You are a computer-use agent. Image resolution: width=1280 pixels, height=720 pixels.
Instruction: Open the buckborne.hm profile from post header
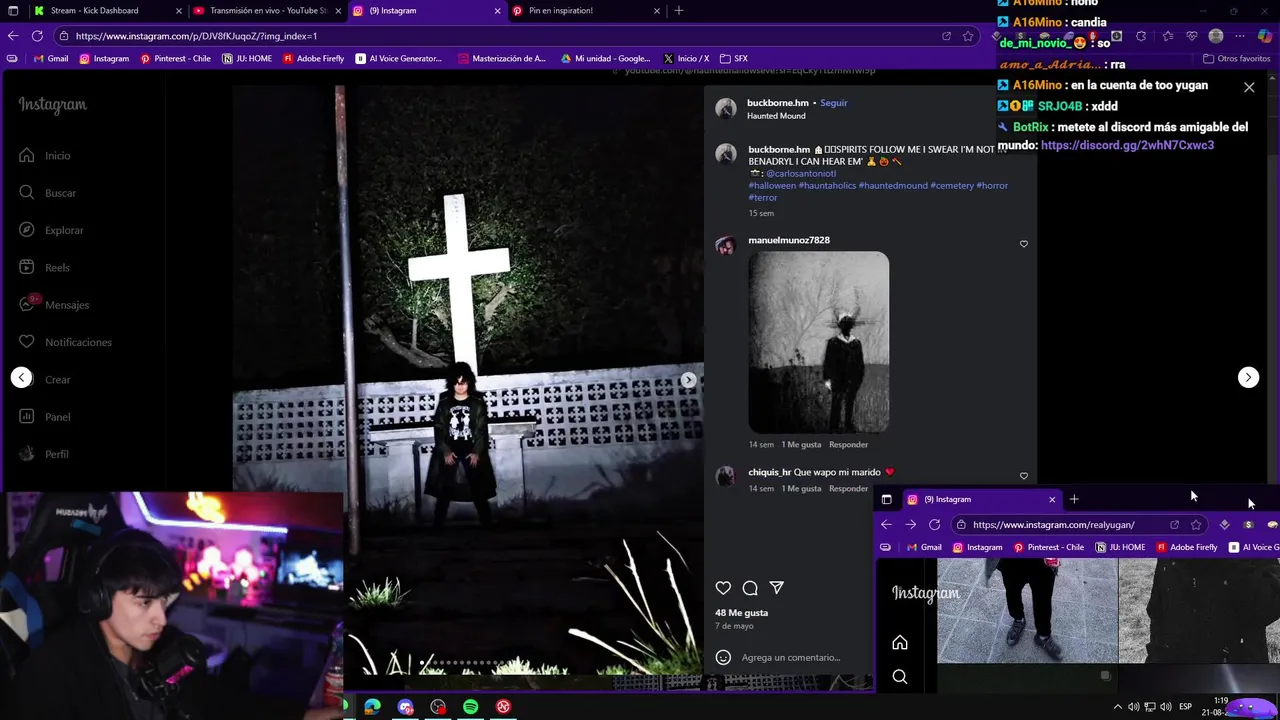(777, 103)
